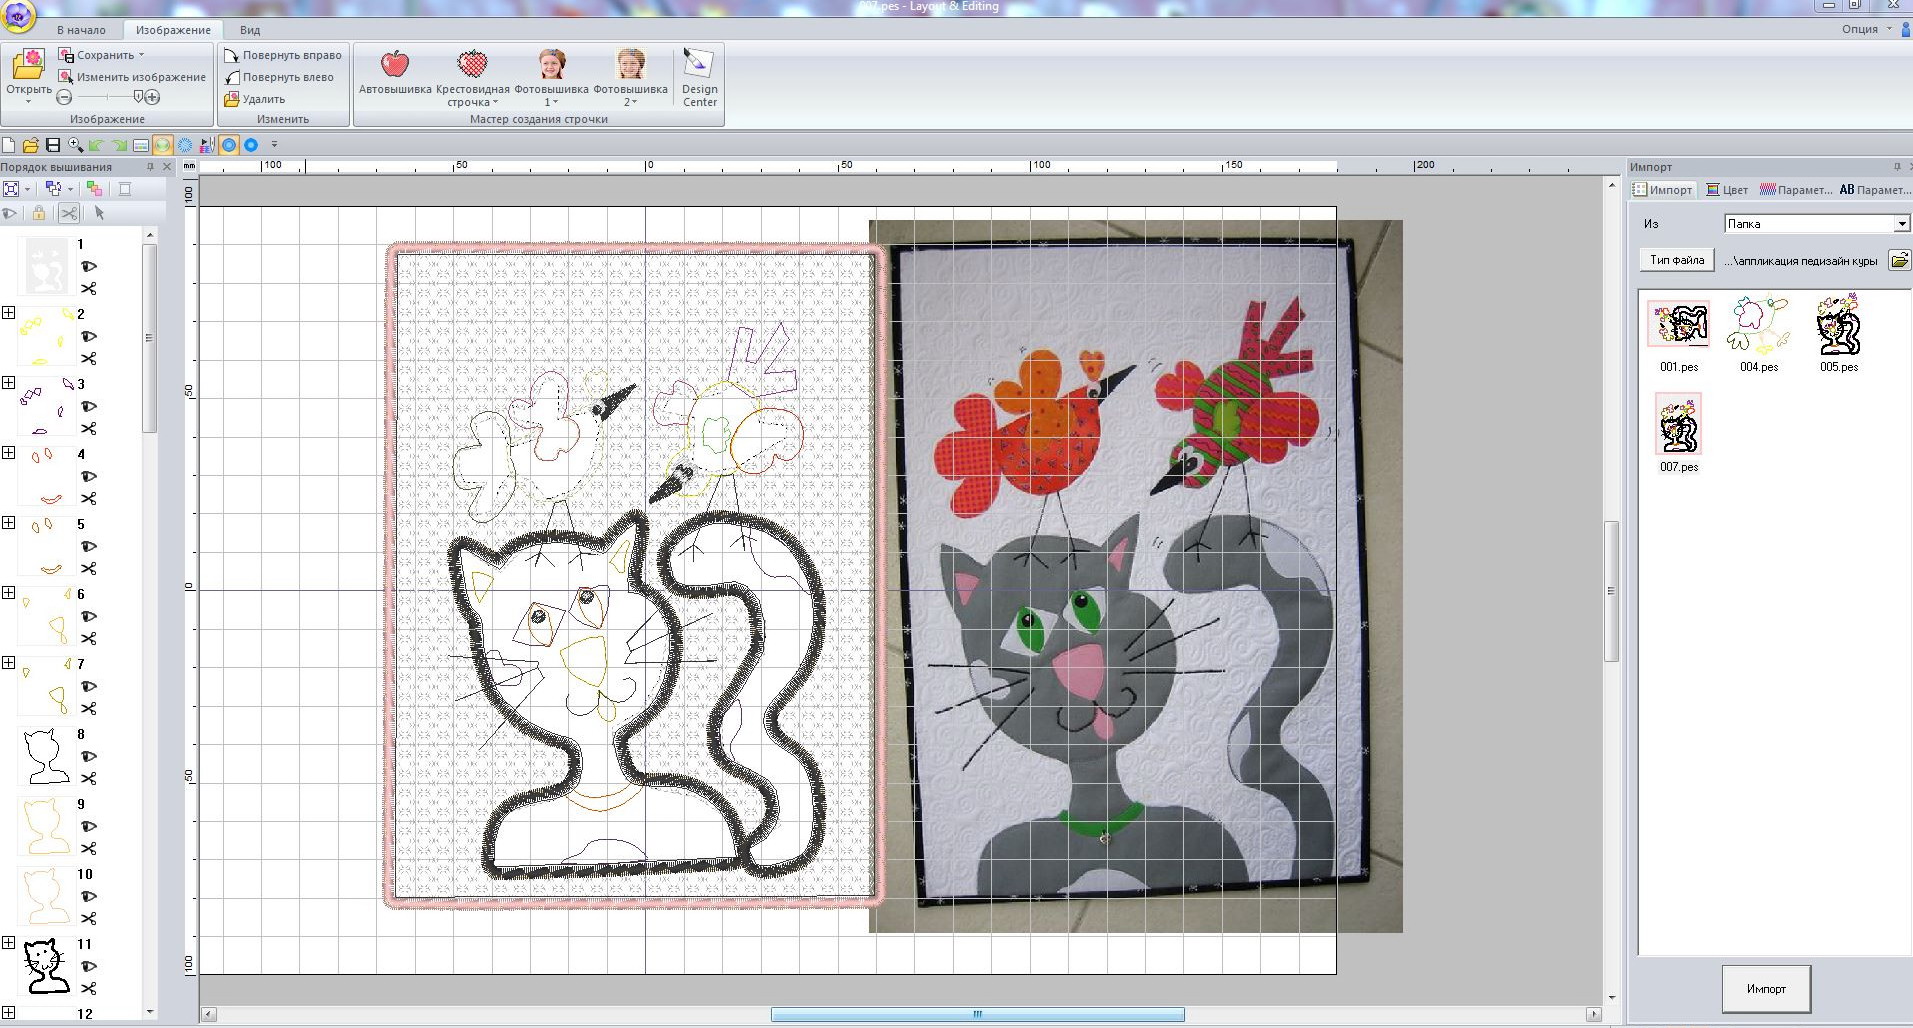This screenshot has height=1028, width=1913.
Task: Zoom out image density with minus button
Action: pos(64,97)
